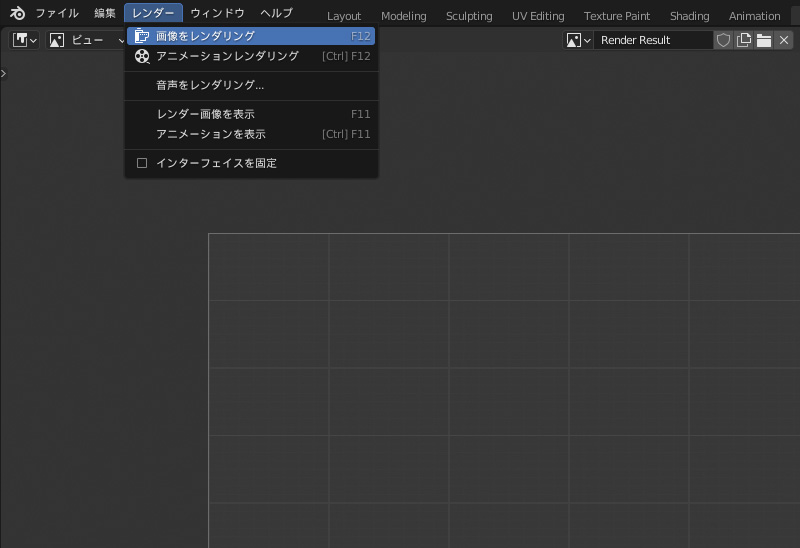Image resolution: width=800 pixels, height=548 pixels.
Task: Unlink the Render Result image with X
Action: (784, 40)
